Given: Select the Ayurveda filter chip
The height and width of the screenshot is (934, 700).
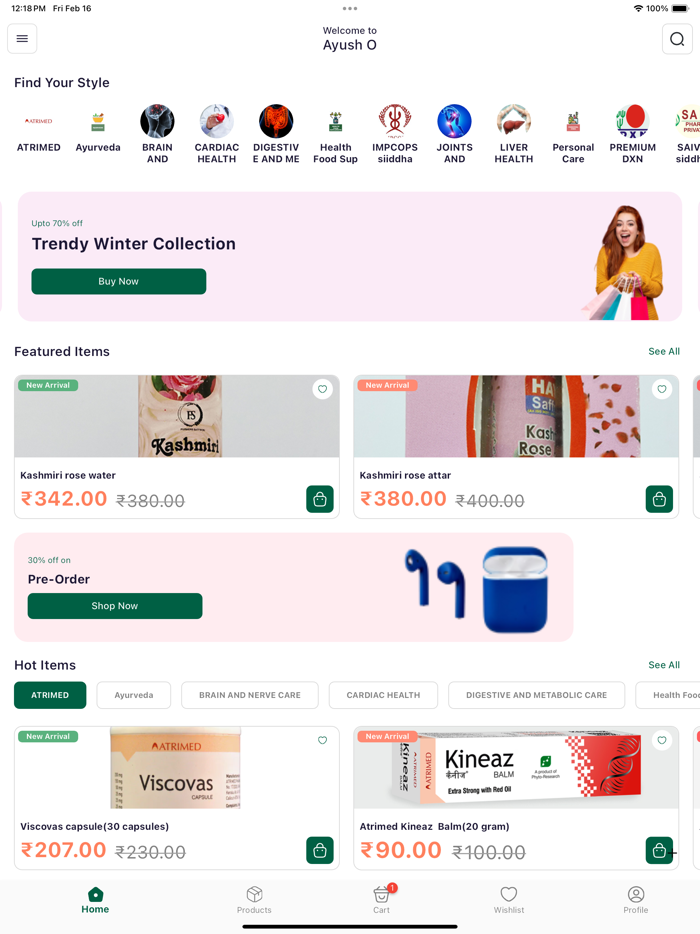Looking at the screenshot, I should [x=133, y=695].
